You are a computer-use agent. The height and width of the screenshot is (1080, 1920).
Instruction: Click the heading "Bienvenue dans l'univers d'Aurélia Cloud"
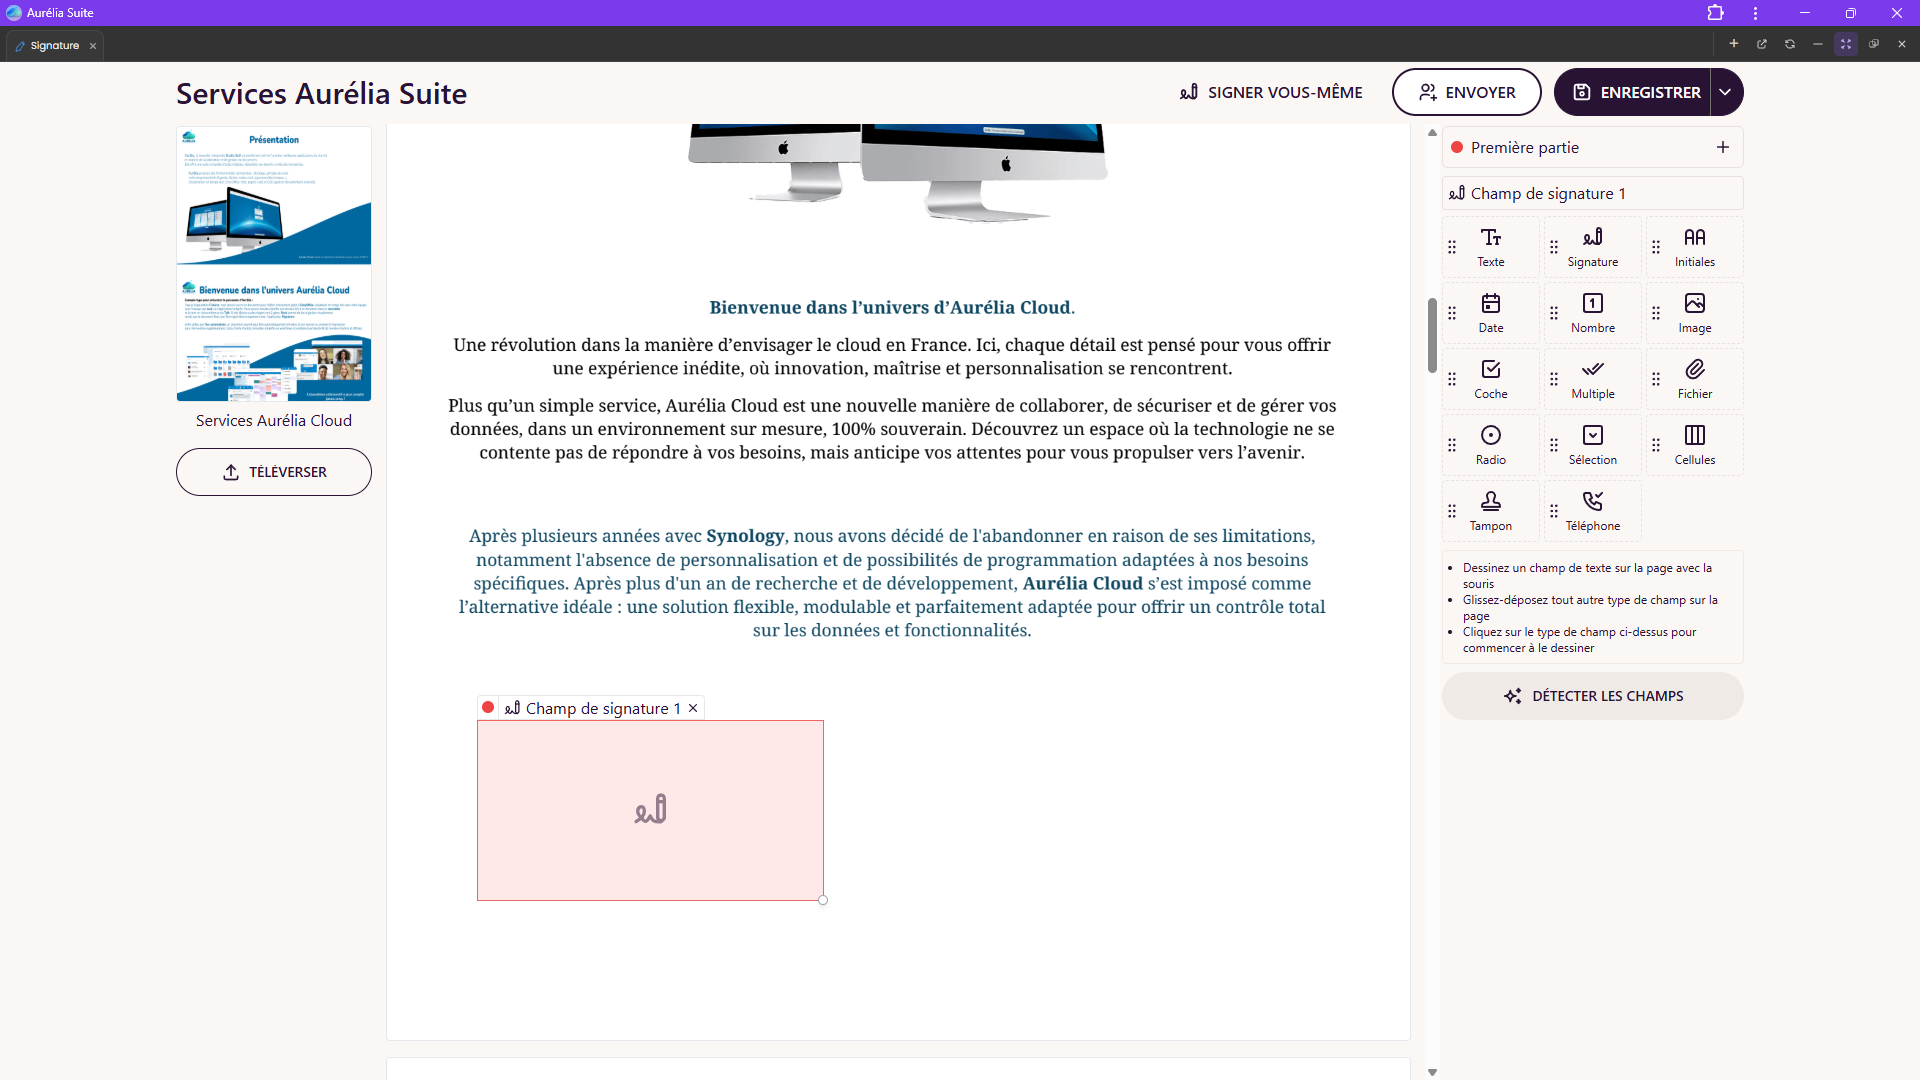tap(892, 308)
